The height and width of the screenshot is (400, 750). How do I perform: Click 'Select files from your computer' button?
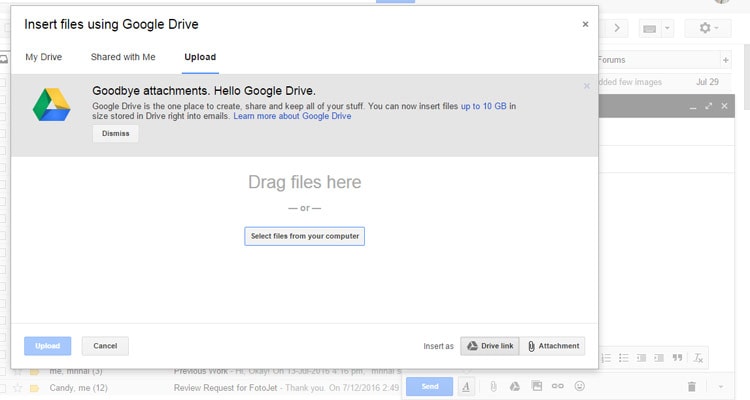(305, 236)
